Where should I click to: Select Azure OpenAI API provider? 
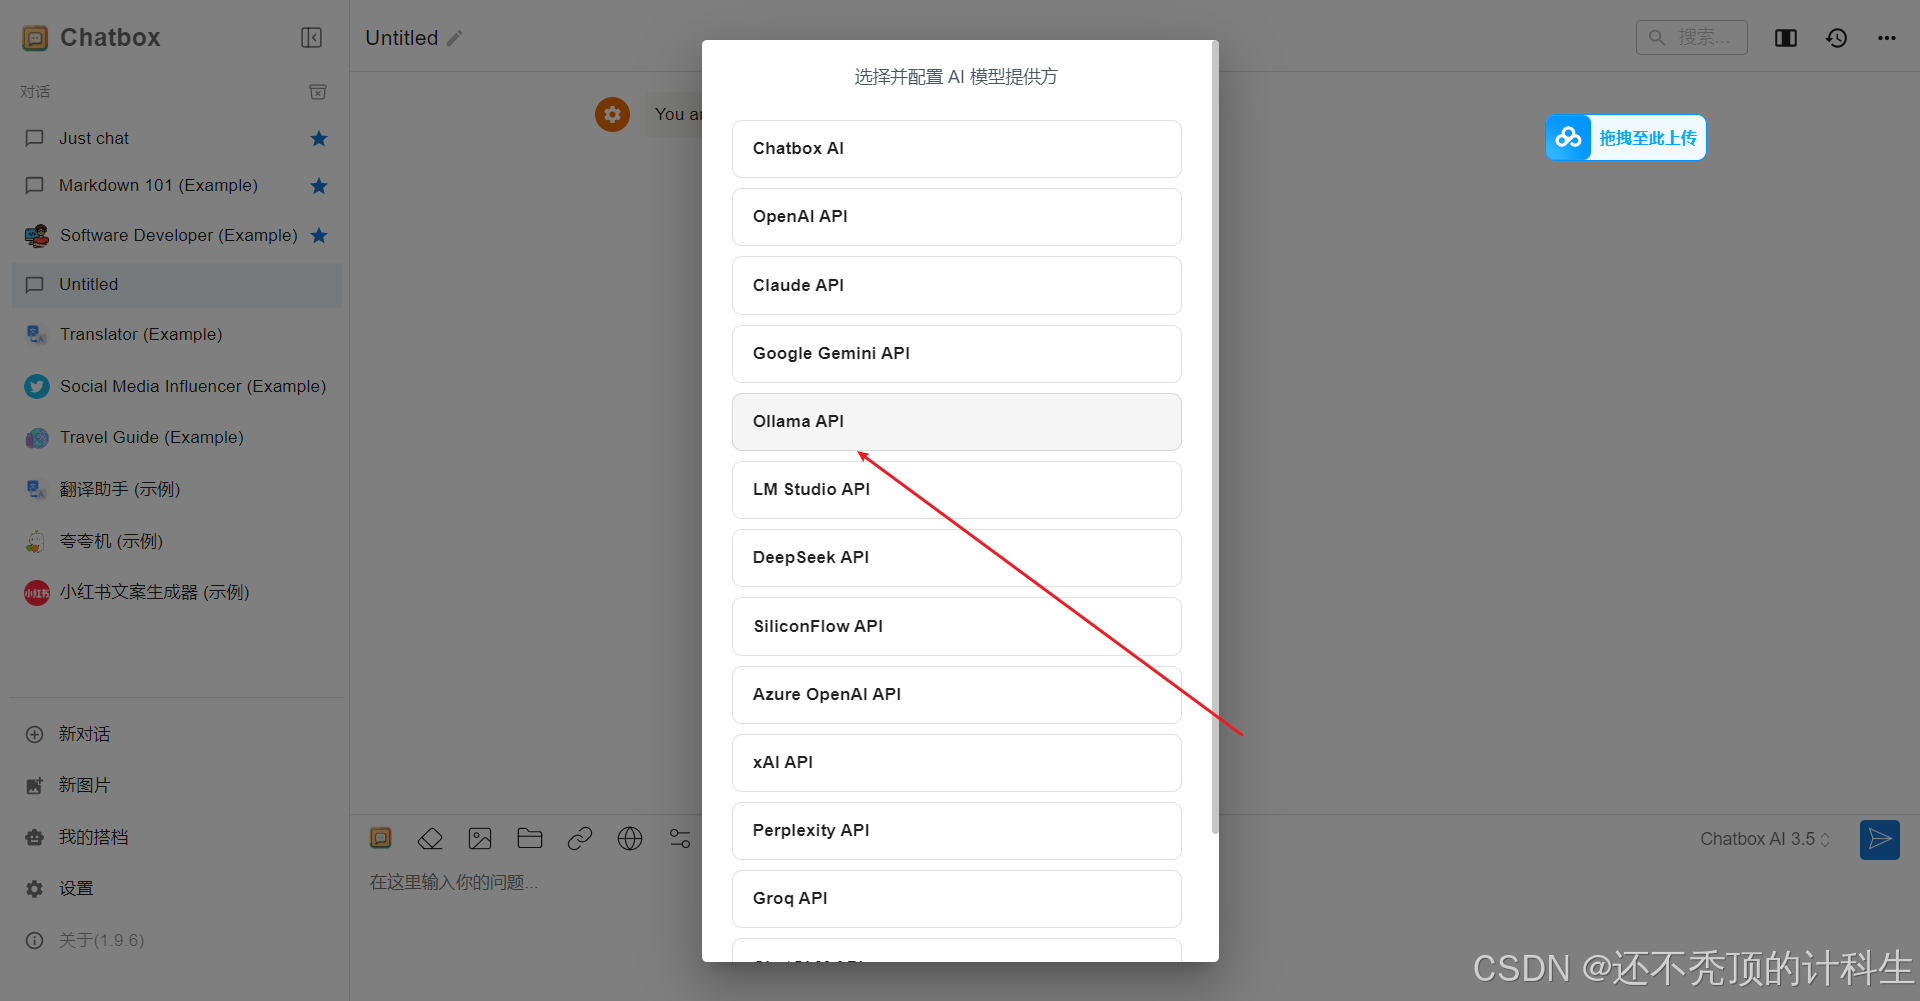[x=957, y=695]
